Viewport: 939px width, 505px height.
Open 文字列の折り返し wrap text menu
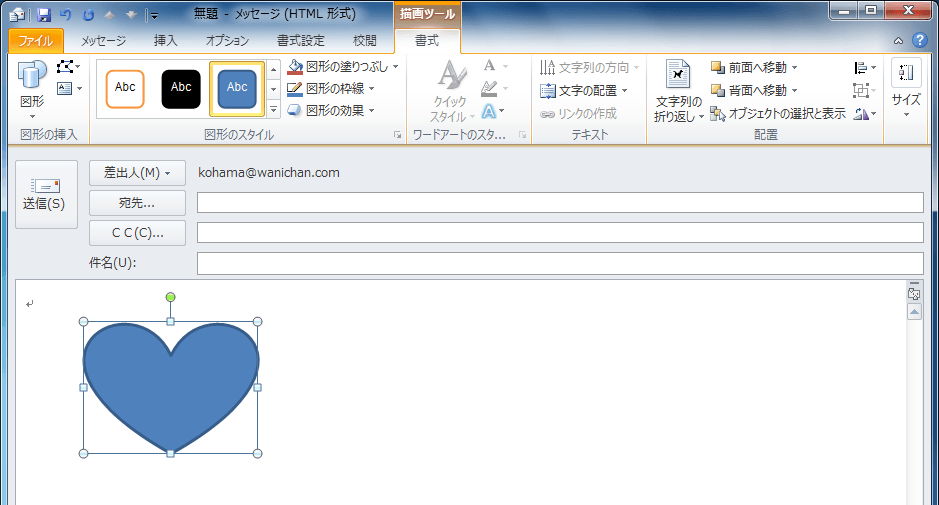(x=678, y=91)
